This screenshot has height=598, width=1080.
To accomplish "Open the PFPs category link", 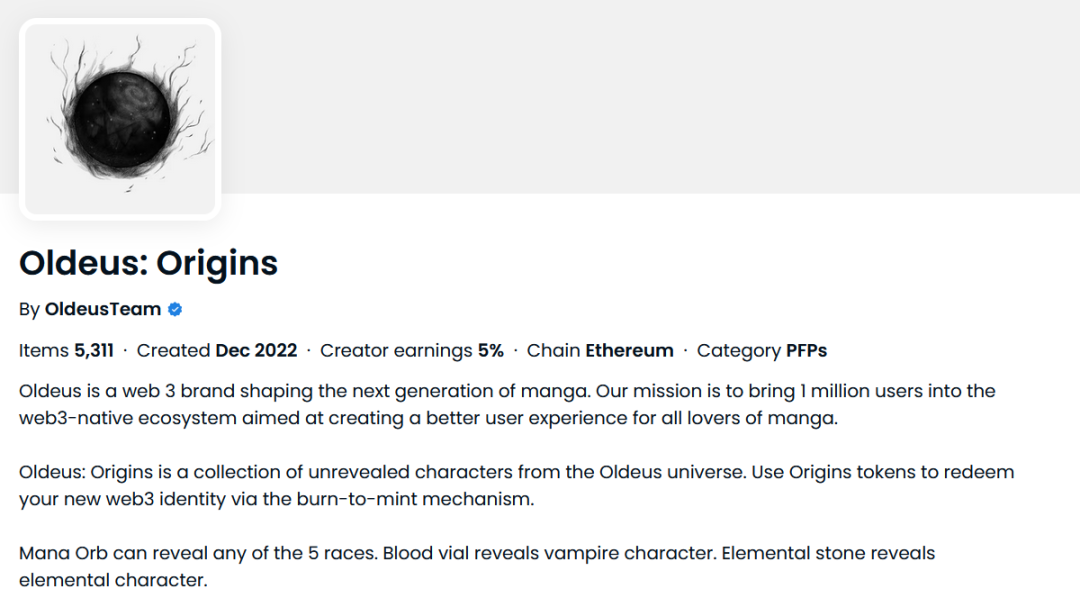I will [806, 351].
